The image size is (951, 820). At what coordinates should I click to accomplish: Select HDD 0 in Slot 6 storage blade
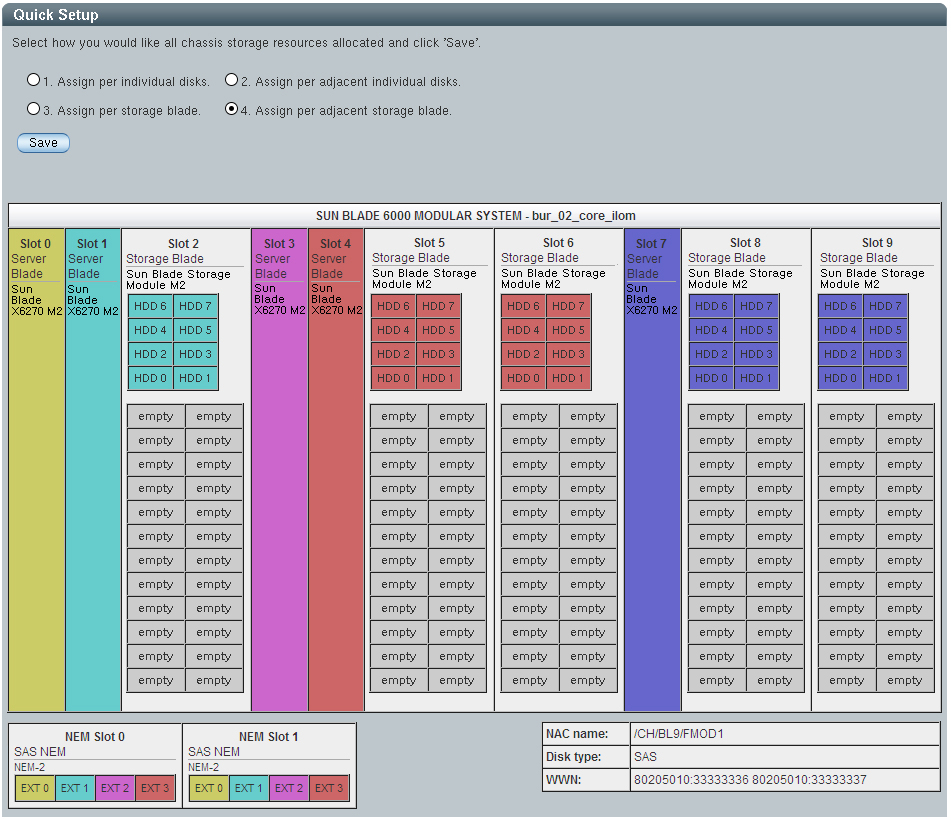point(523,378)
